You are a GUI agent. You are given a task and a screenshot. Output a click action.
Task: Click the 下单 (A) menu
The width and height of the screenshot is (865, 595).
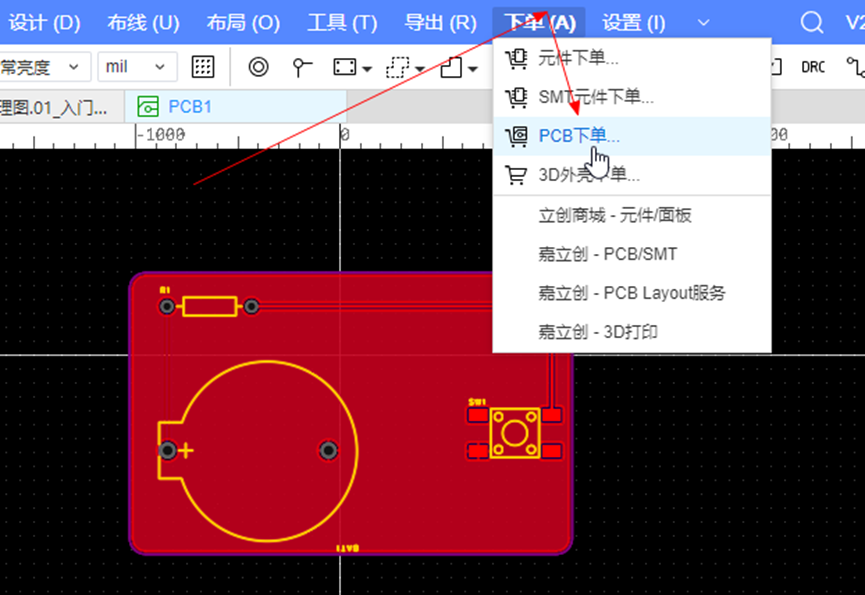coord(540,23)
